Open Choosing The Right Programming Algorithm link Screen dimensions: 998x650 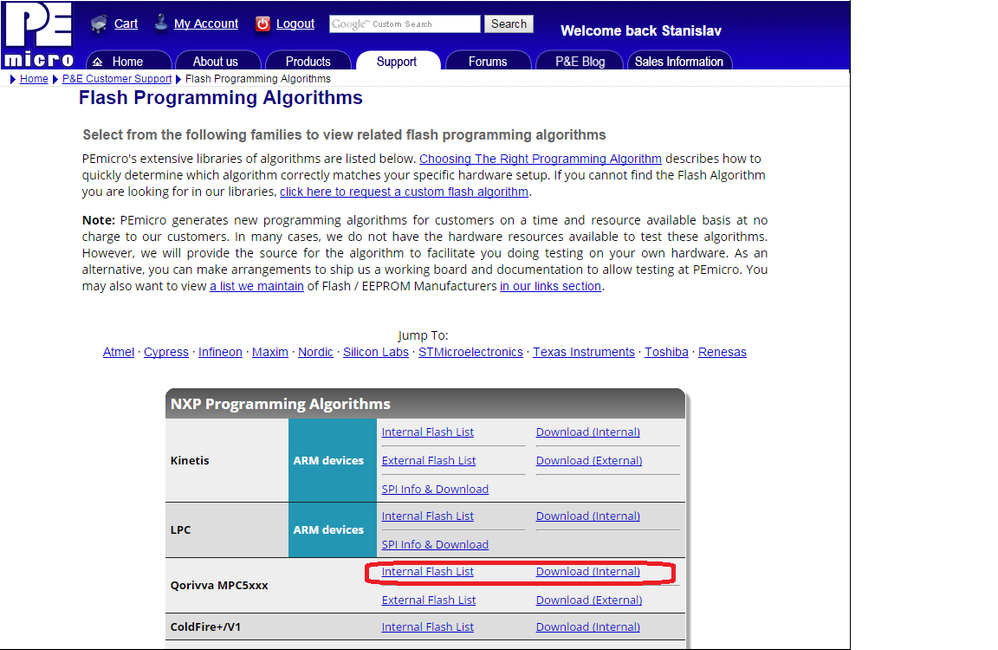(x=540, y=159)
